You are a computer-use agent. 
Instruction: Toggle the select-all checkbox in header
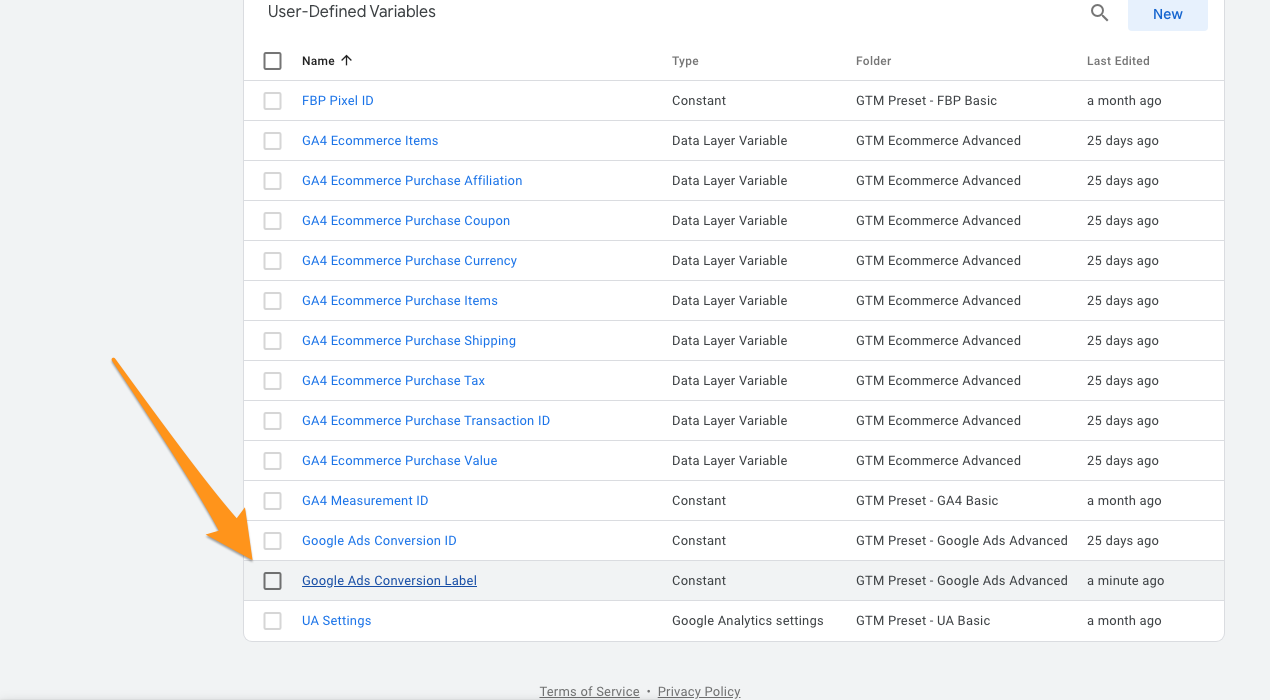point(273,61)
